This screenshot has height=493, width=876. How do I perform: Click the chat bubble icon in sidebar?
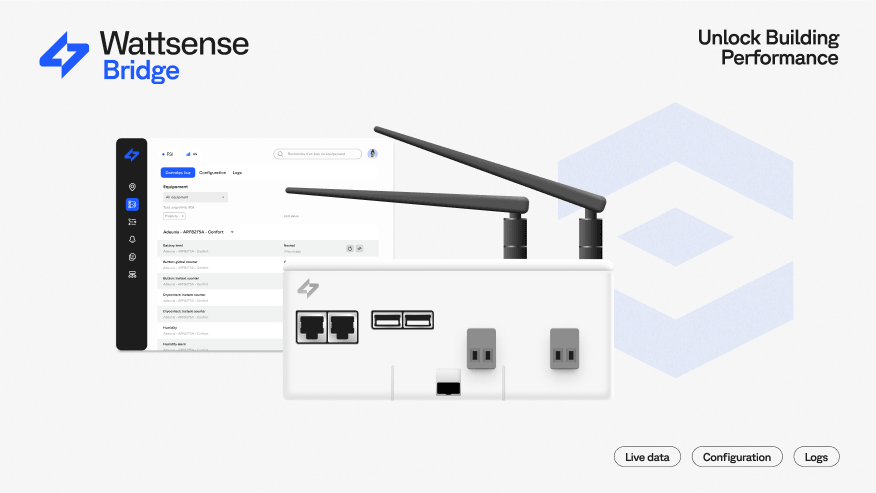tap(132, 257)
